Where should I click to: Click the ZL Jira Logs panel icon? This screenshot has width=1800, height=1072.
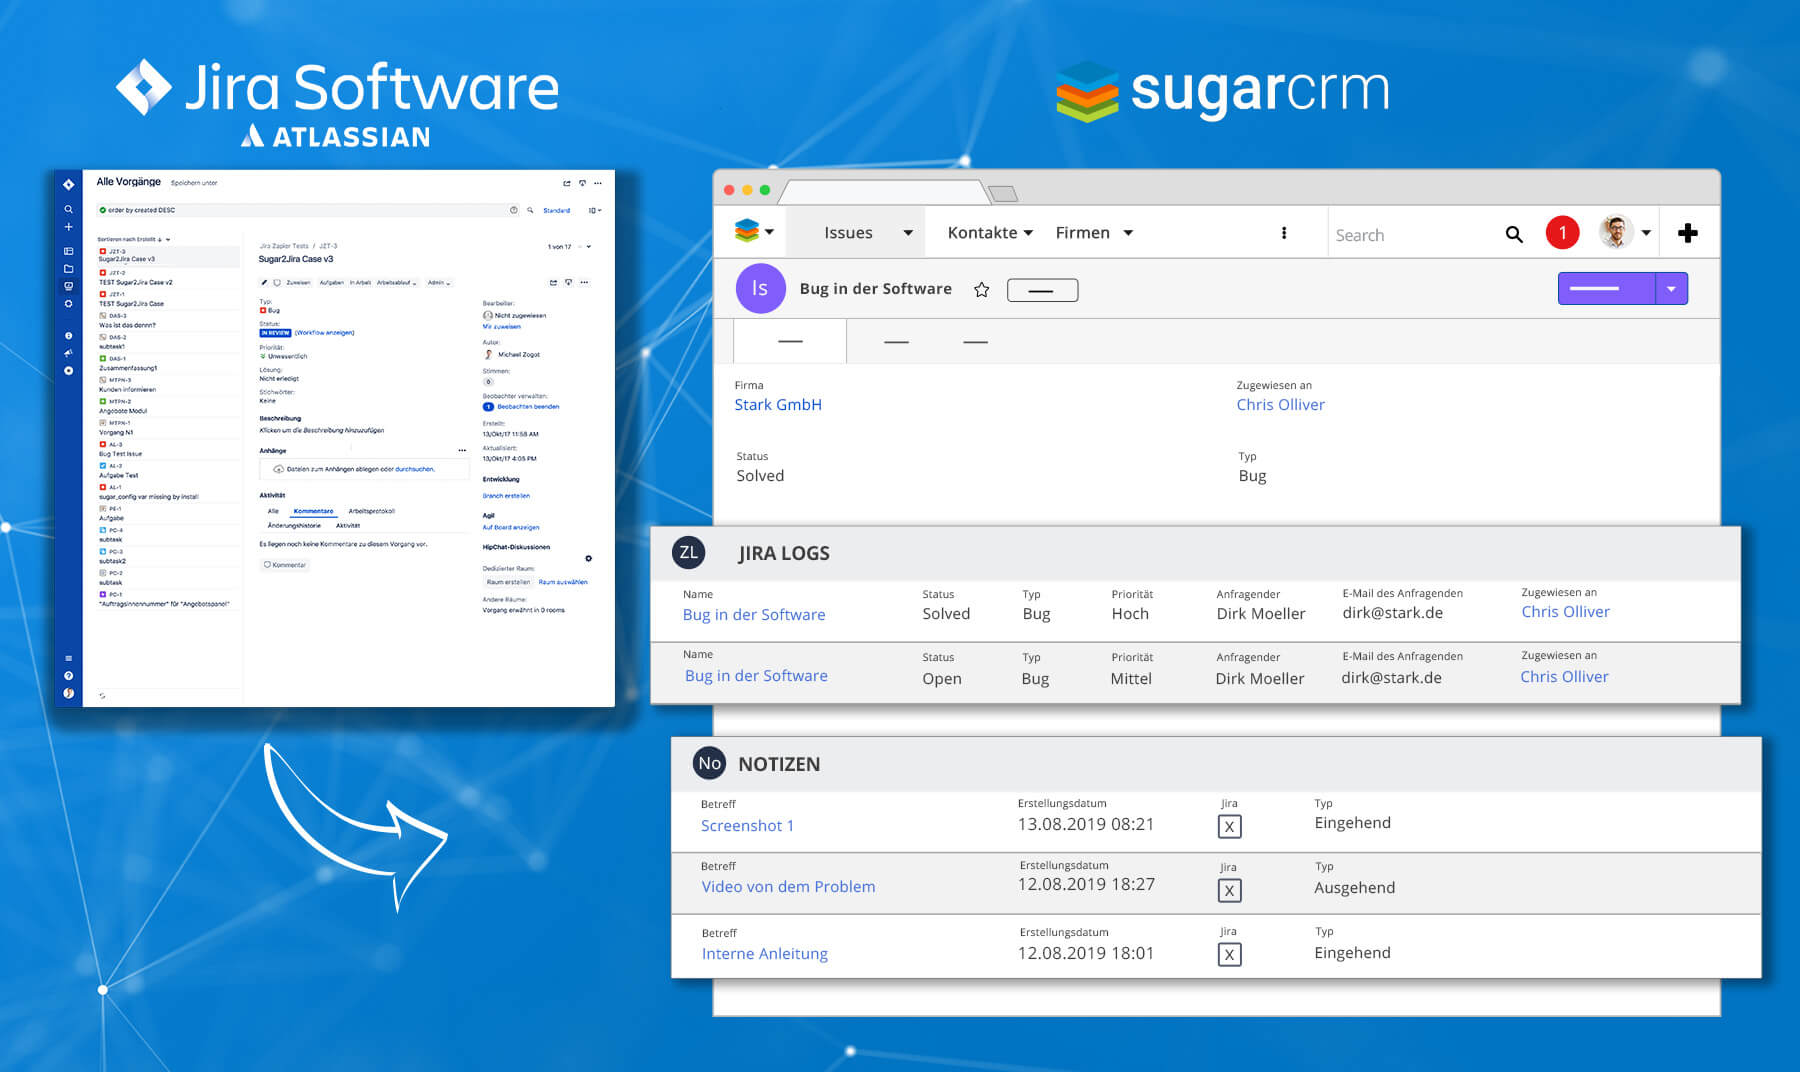[688, 553]
